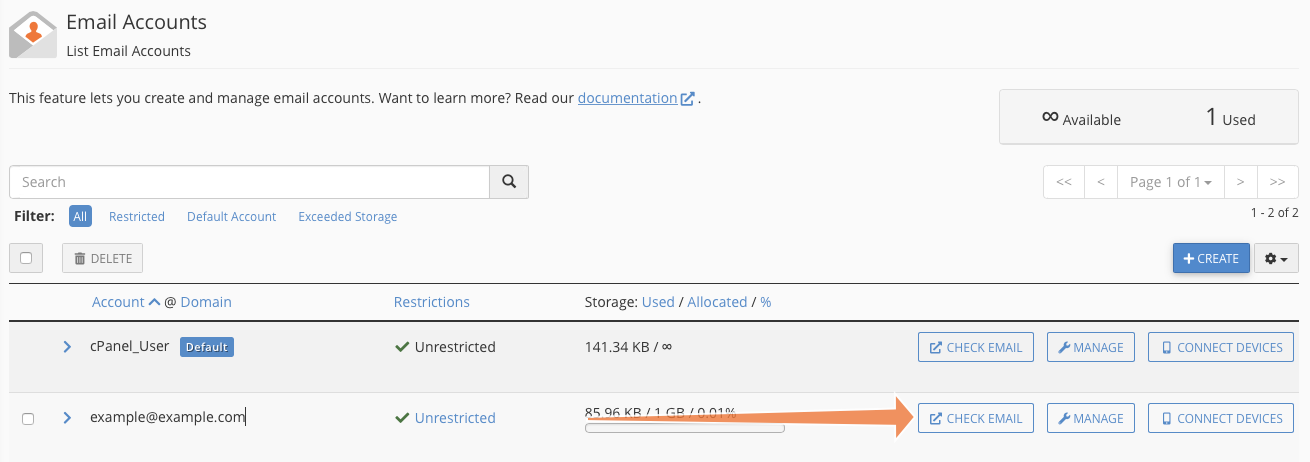Viewport: 1310px width, 462px height.
Task: Select the Restricted filter
Action: (137, 216)
